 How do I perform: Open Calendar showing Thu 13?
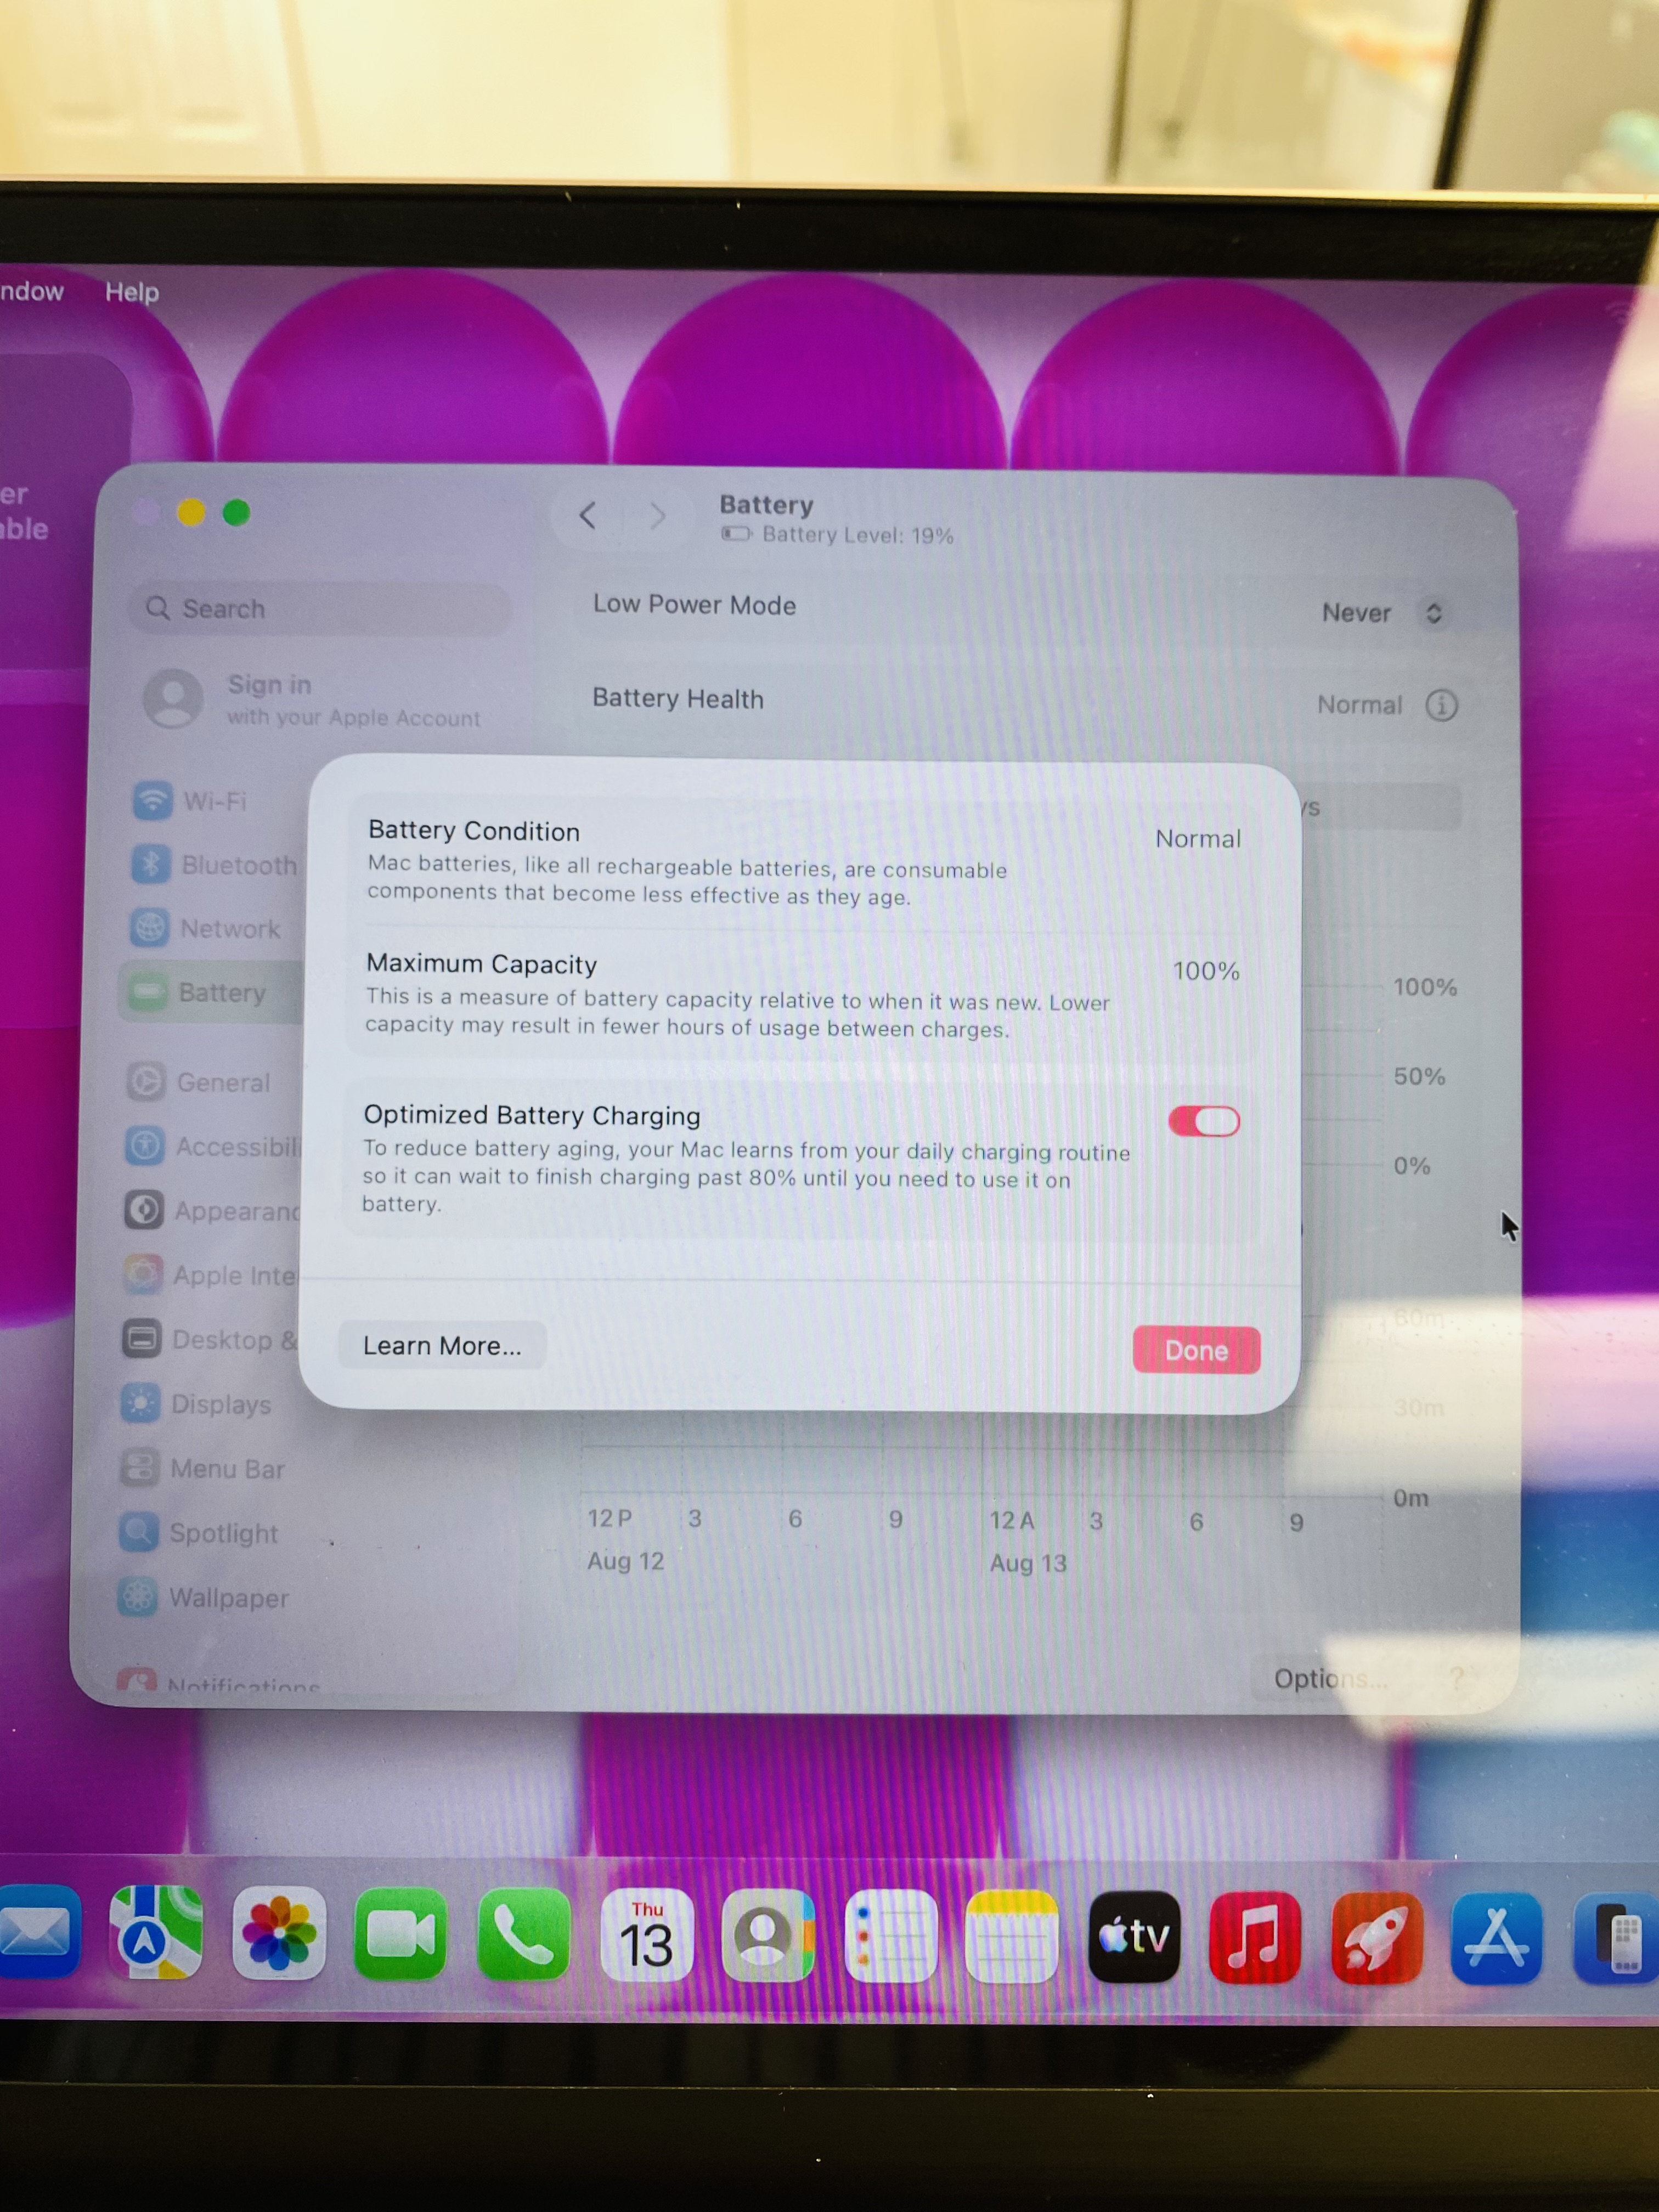(646, 1936)
